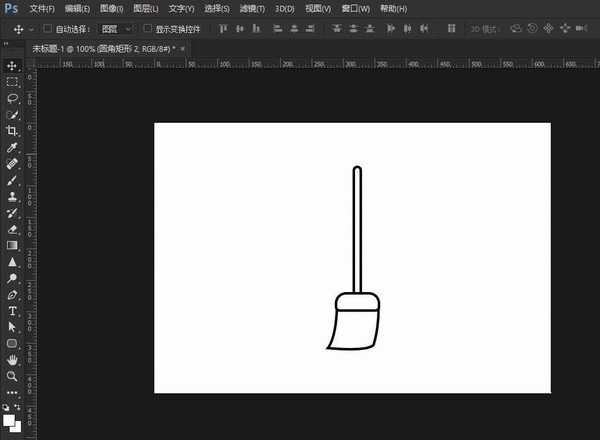This screenshot has height=440, width=600.
Task: Select the Crop tool
Action: click(12, 131)
